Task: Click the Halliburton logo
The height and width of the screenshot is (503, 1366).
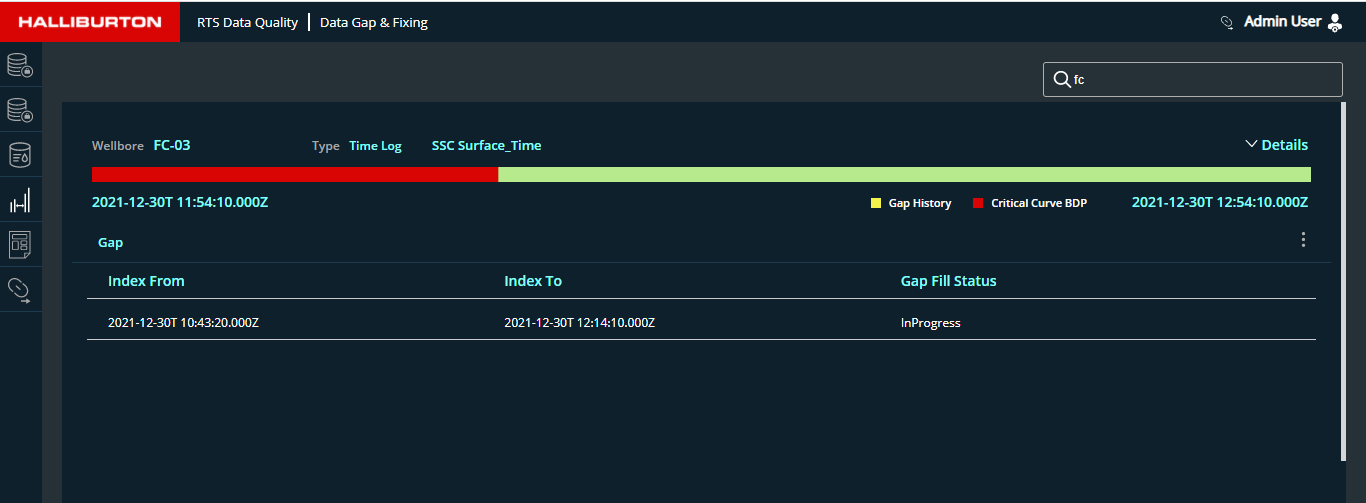Action: point(90,21)
